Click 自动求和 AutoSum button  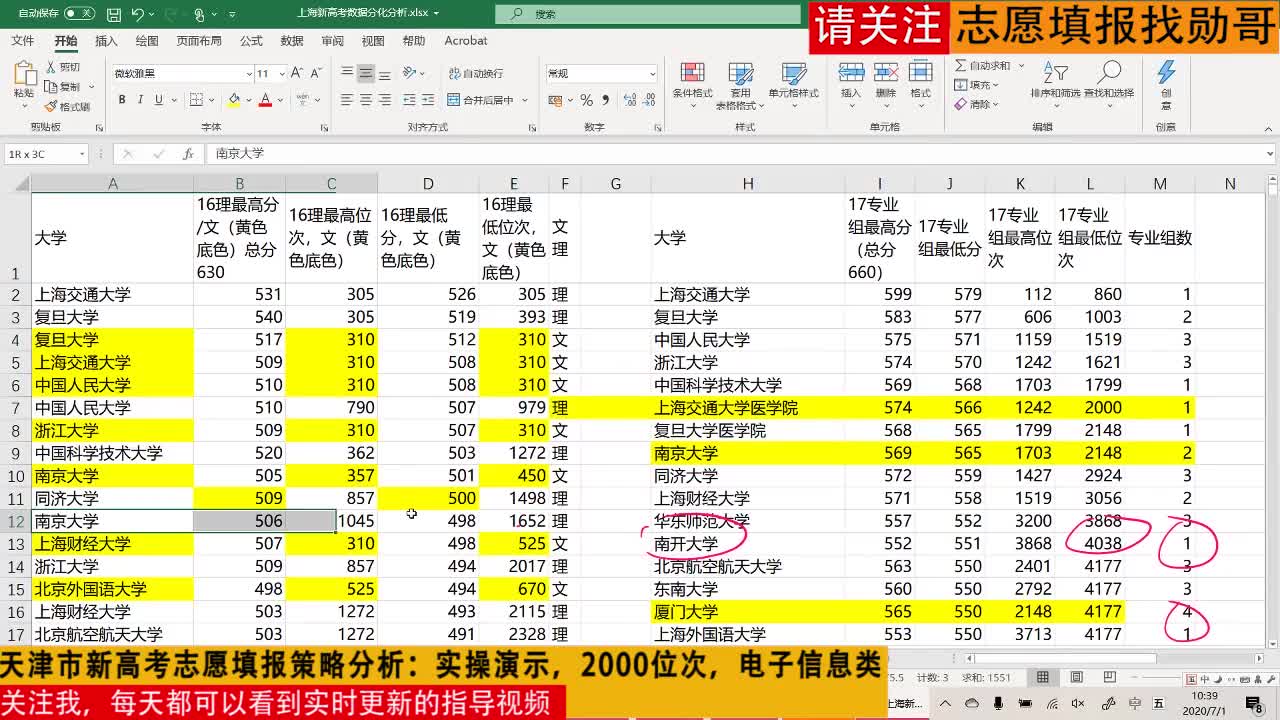[982, 66]
